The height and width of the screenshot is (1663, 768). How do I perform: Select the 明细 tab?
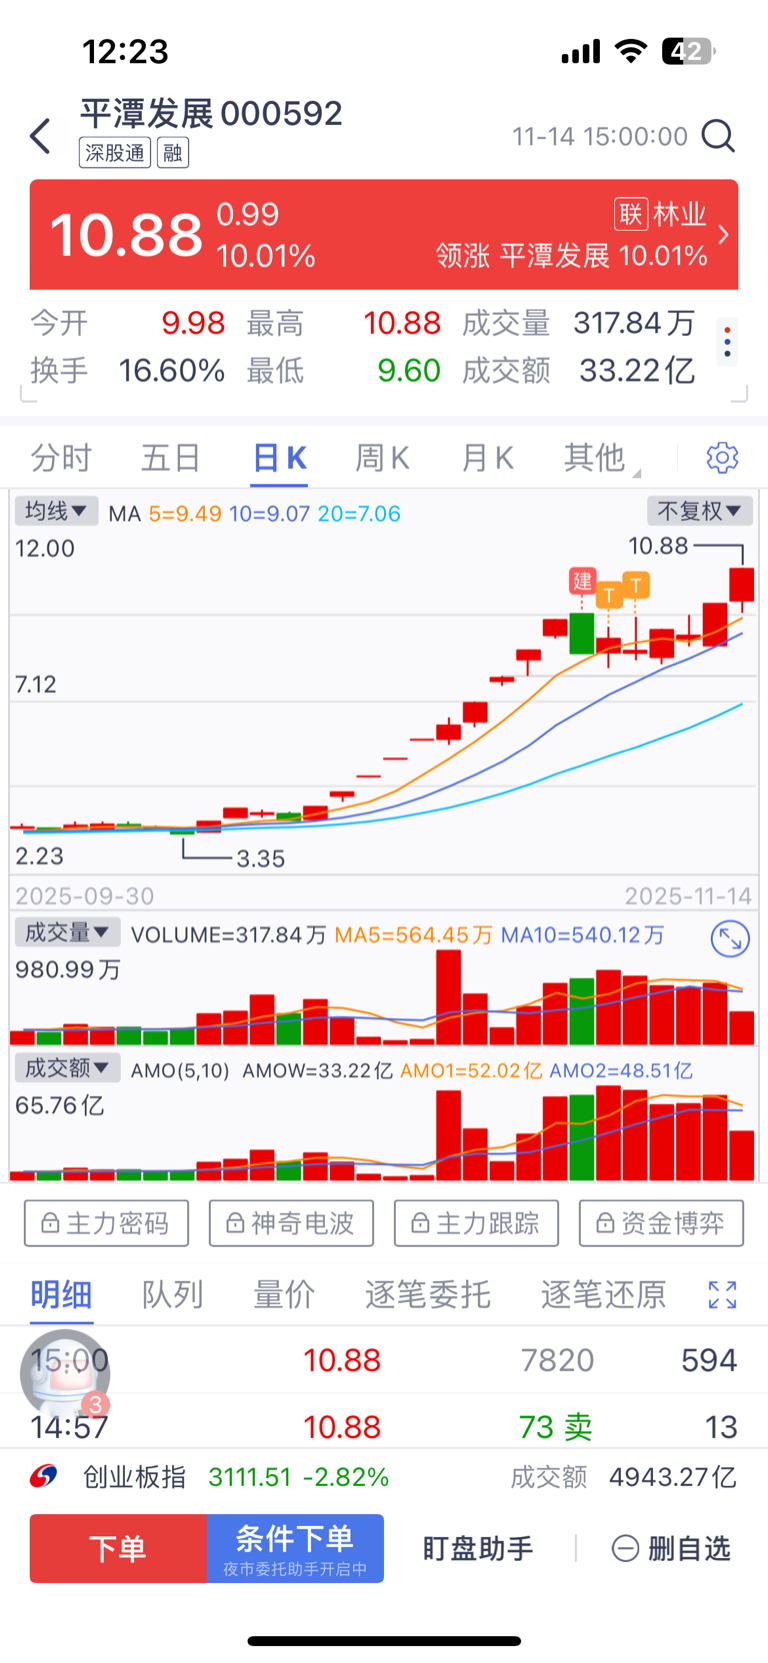pos(61,1295)
